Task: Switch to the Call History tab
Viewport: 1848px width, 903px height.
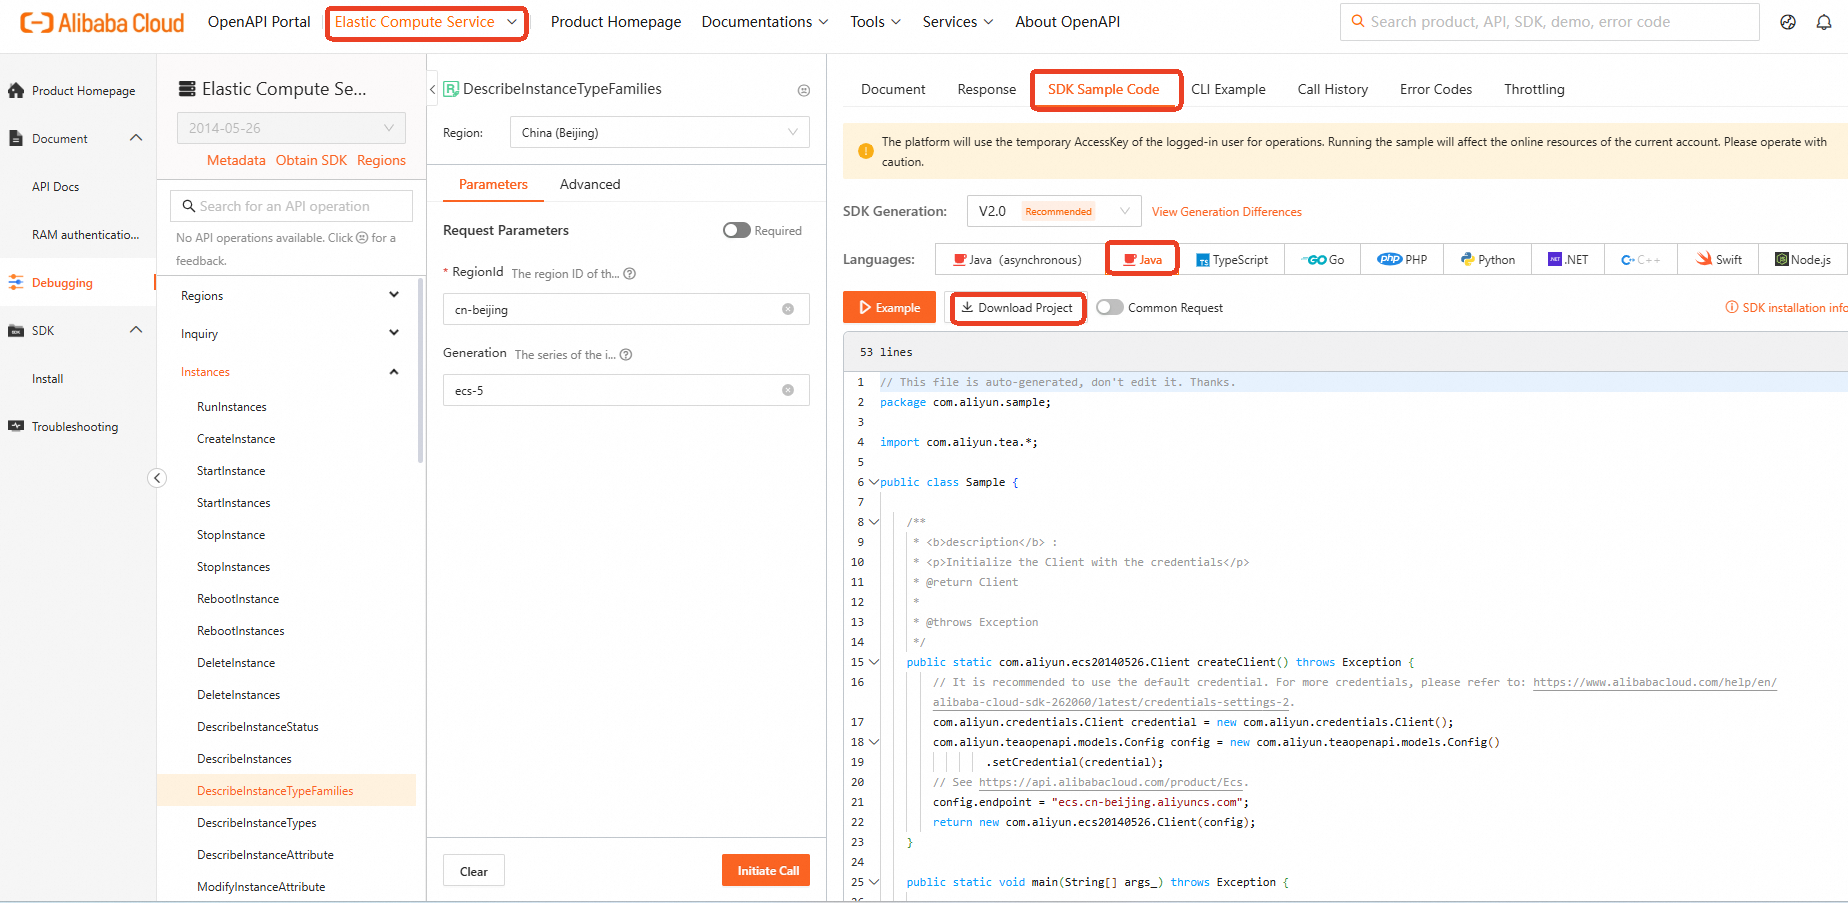Action: point(1333,89)
